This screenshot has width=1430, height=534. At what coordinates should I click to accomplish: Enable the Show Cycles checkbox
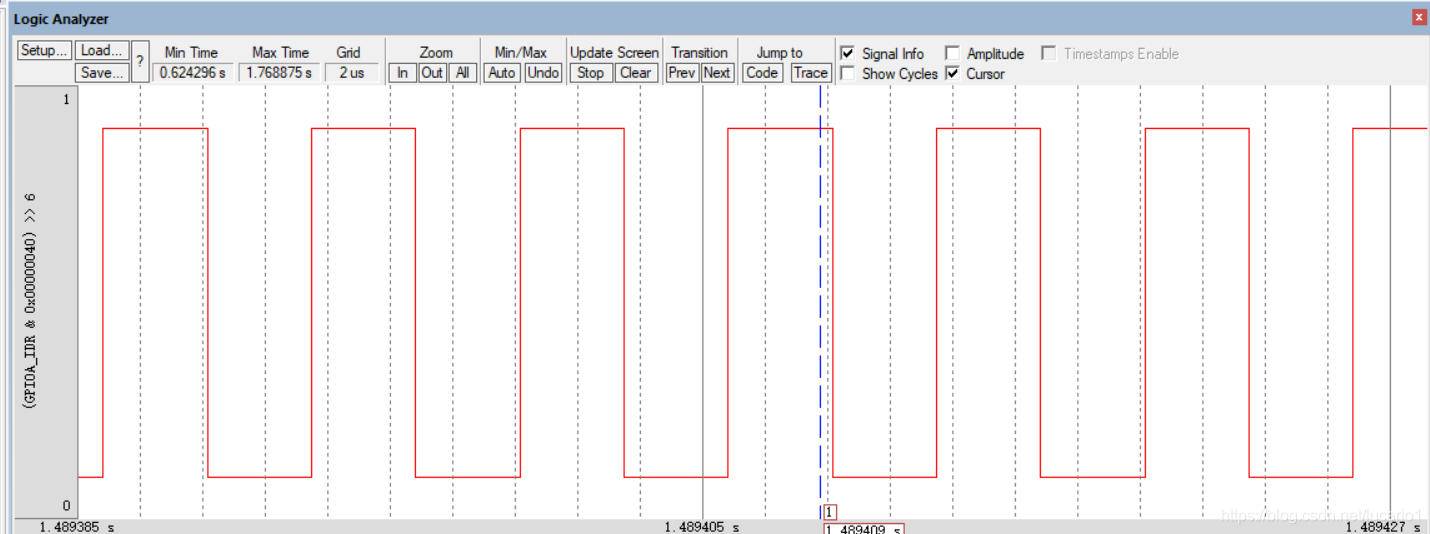coord(848,73)
